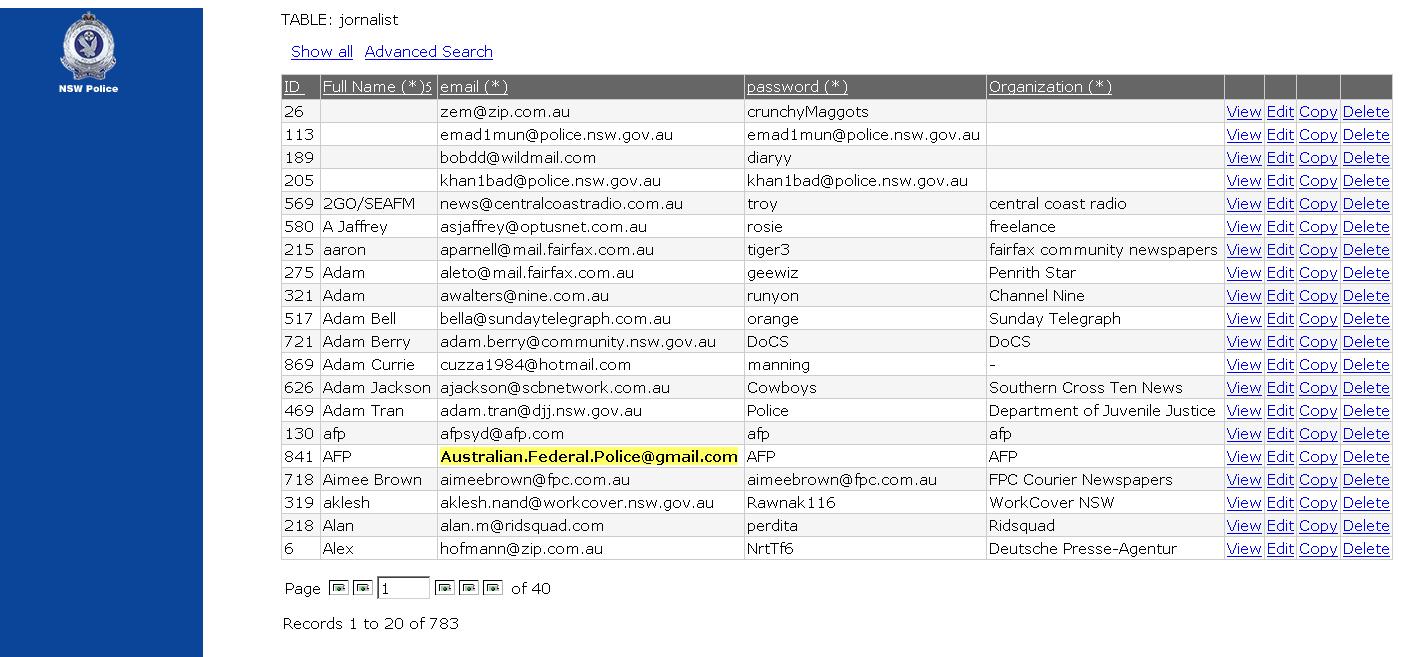
Task: Click pagination icon immediately right of page box
Action: (x=444, y=588)
